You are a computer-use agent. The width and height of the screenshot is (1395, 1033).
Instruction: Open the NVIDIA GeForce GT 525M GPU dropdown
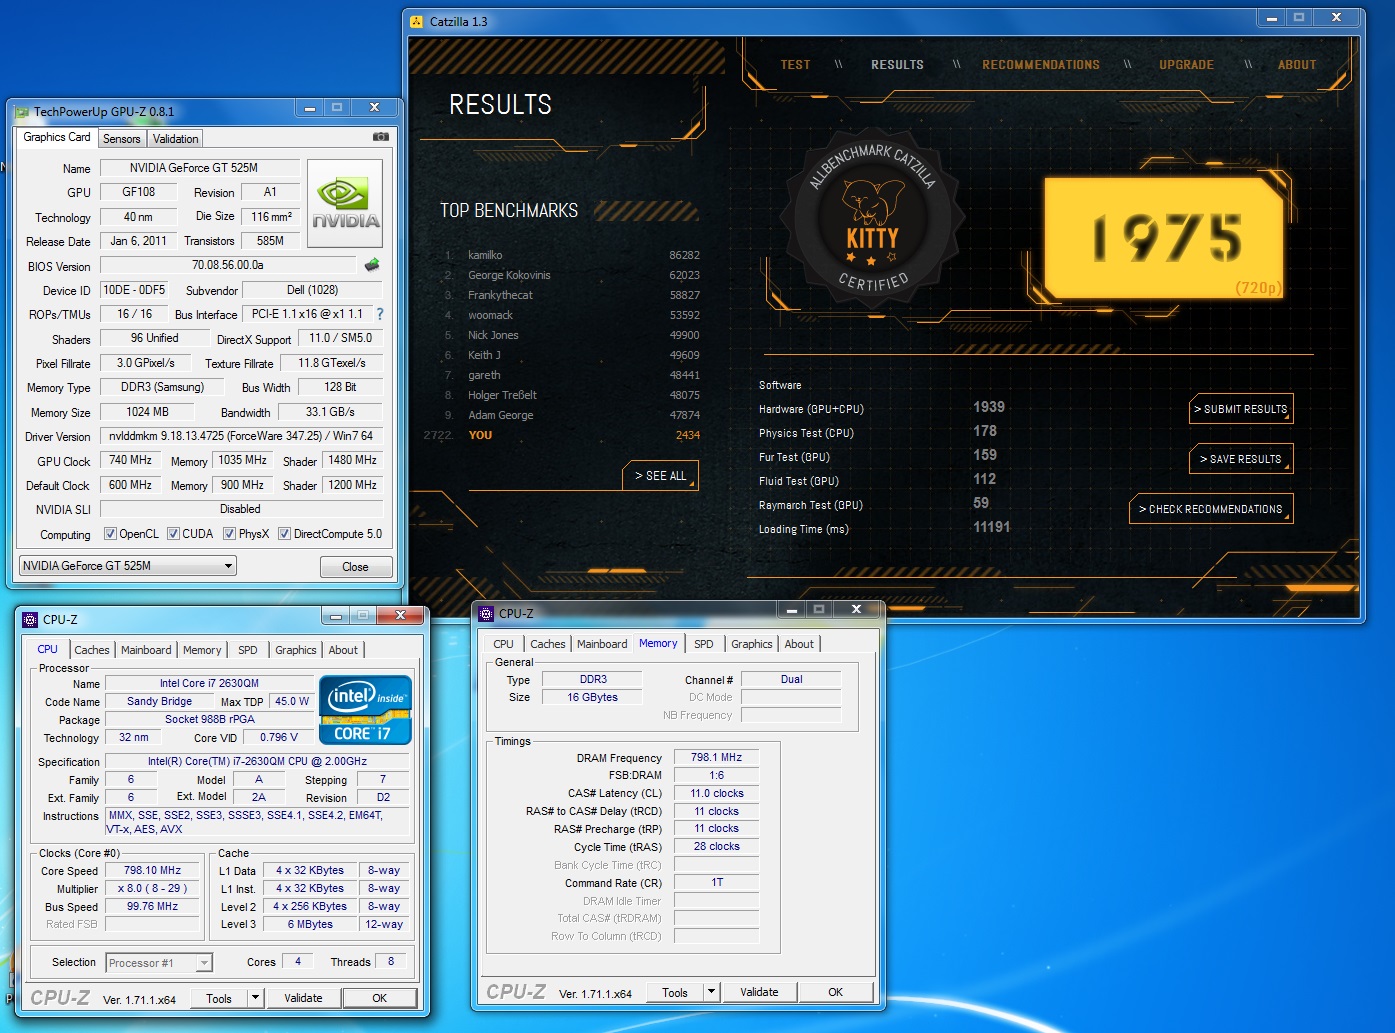pos(128,566)
